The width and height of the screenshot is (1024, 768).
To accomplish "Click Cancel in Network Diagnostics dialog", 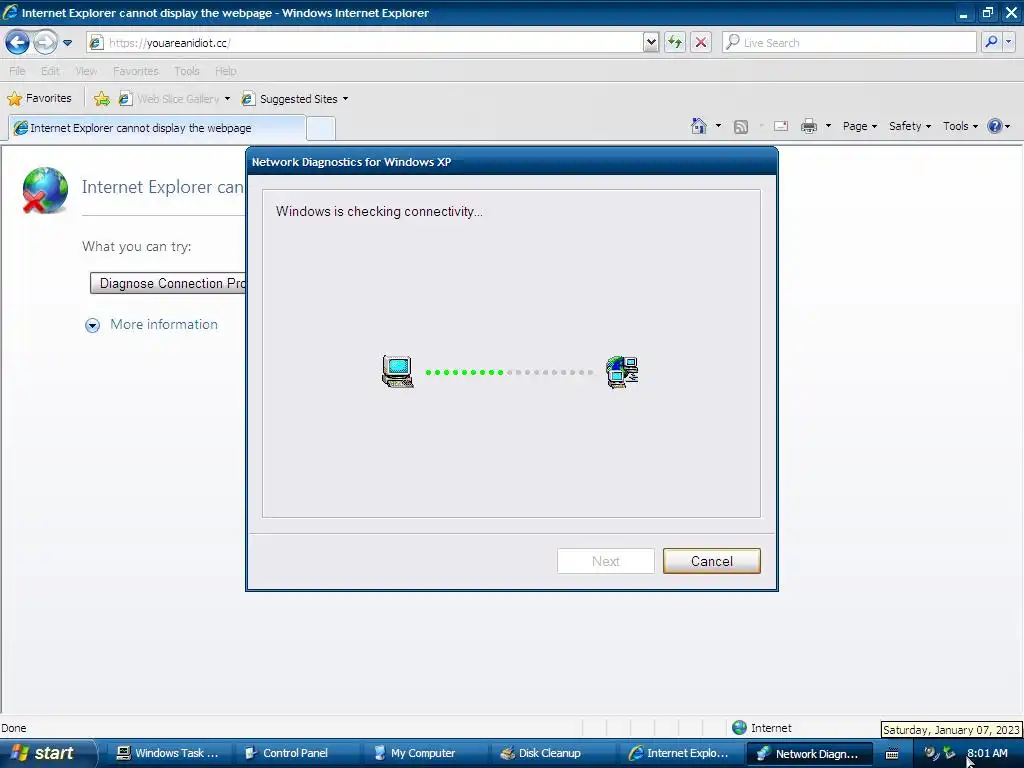I will 712,561.
